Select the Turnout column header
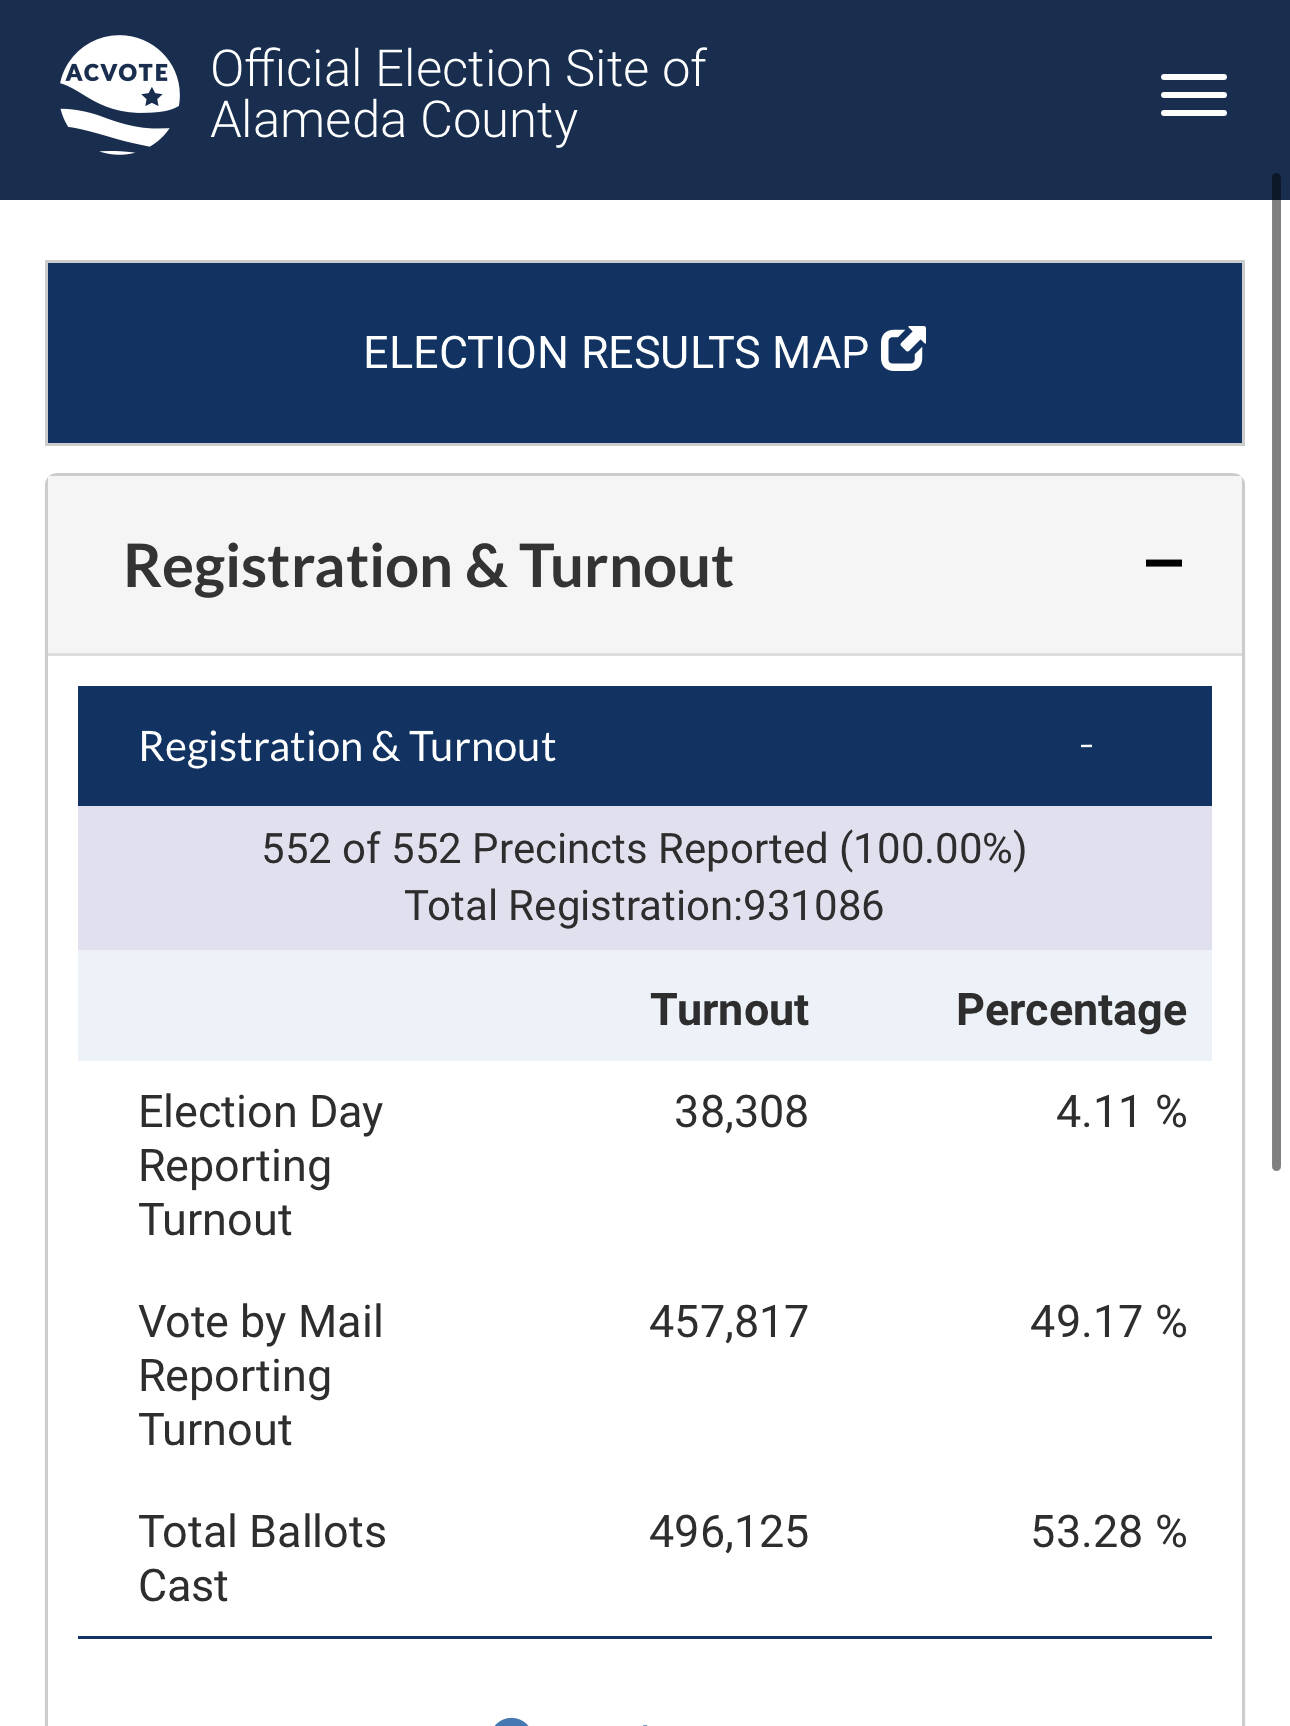The image size is (1290, 1726). pyautogui.click(x=729, y=1010)
